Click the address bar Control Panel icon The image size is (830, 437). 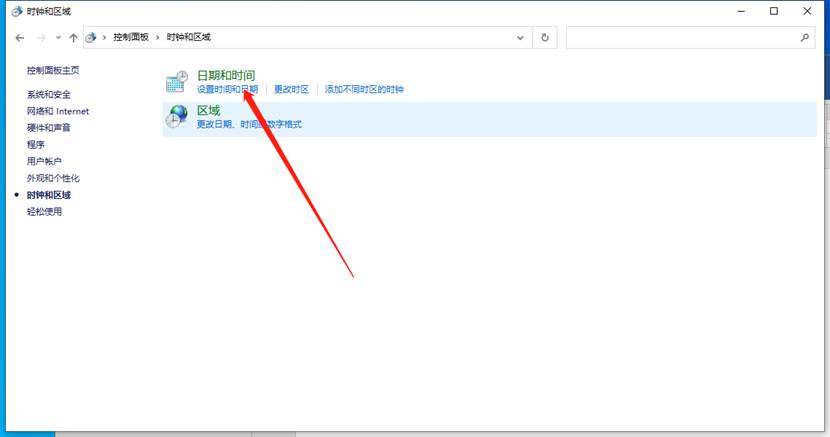click(x=92, y=37)
